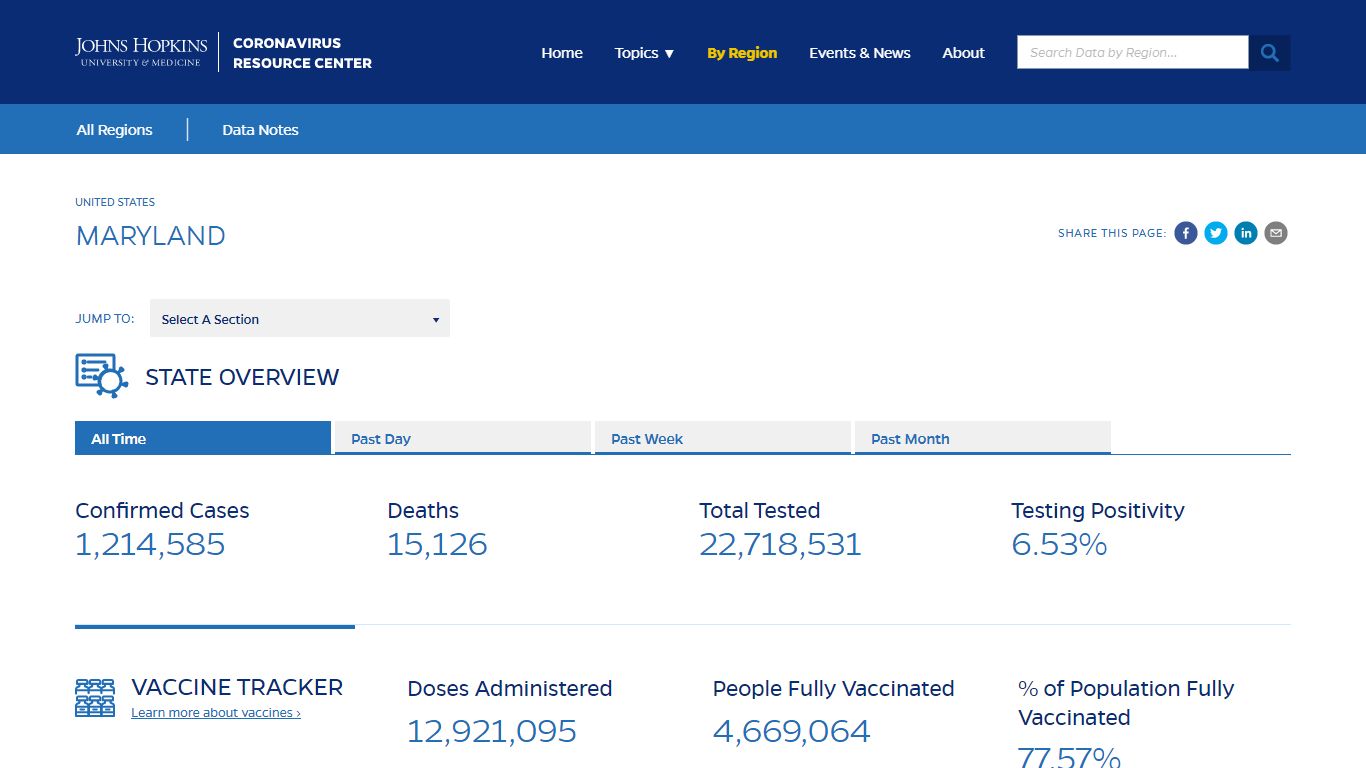Click the Jump To label

pyautogui.click(x=105, y=319)
